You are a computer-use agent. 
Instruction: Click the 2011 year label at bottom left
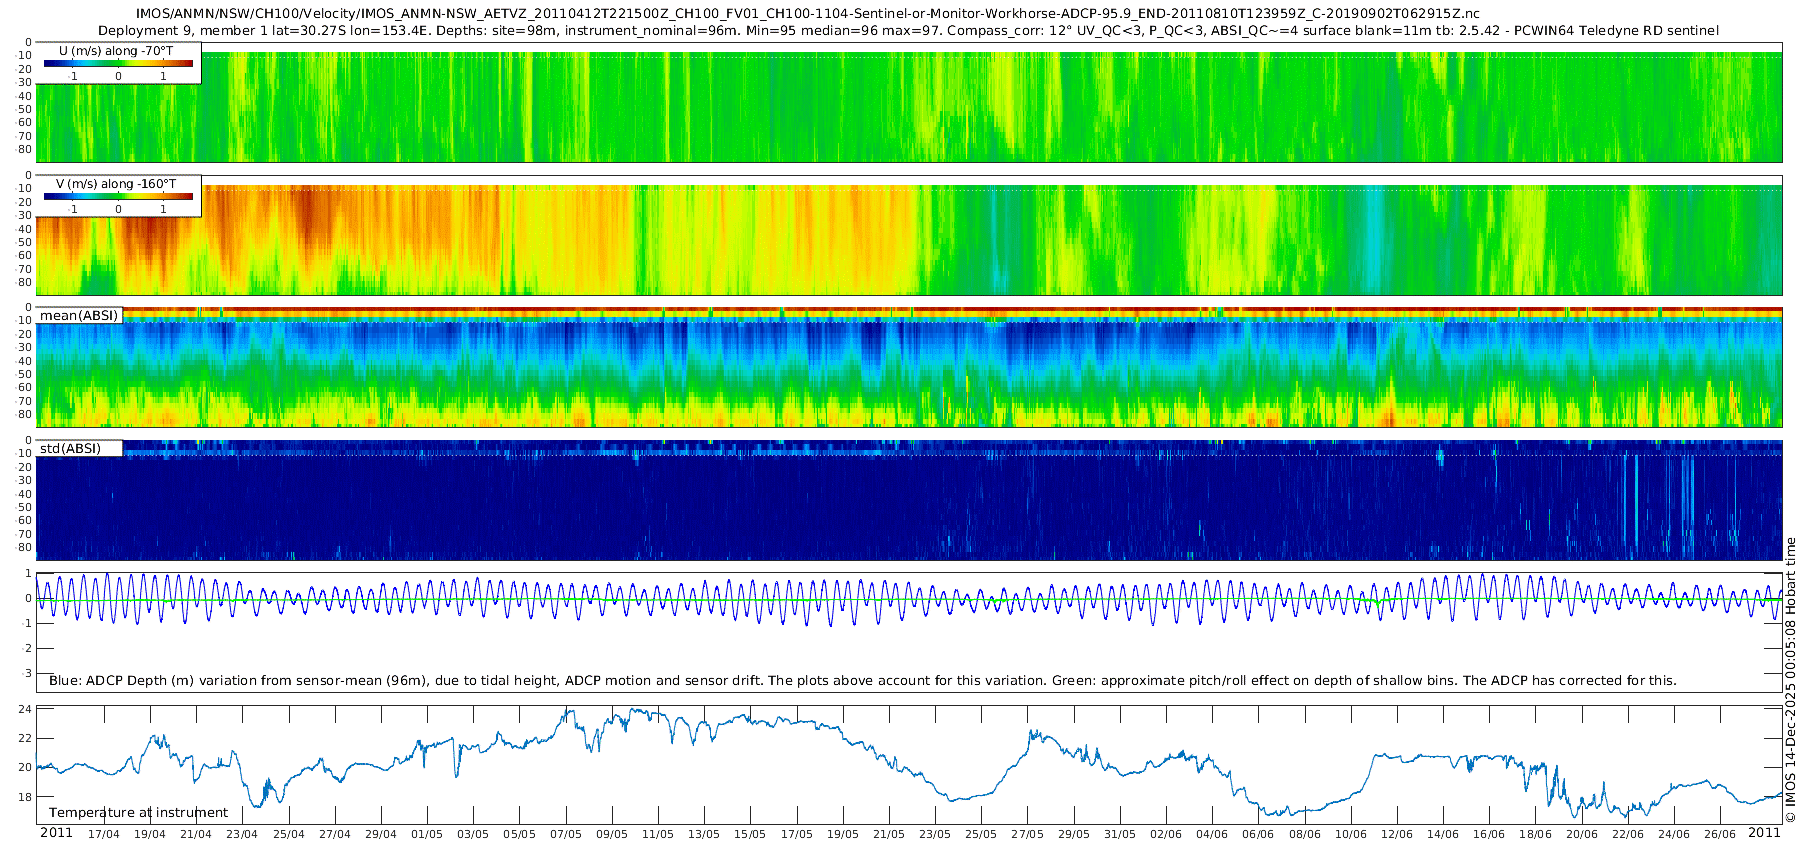point(56,833)
